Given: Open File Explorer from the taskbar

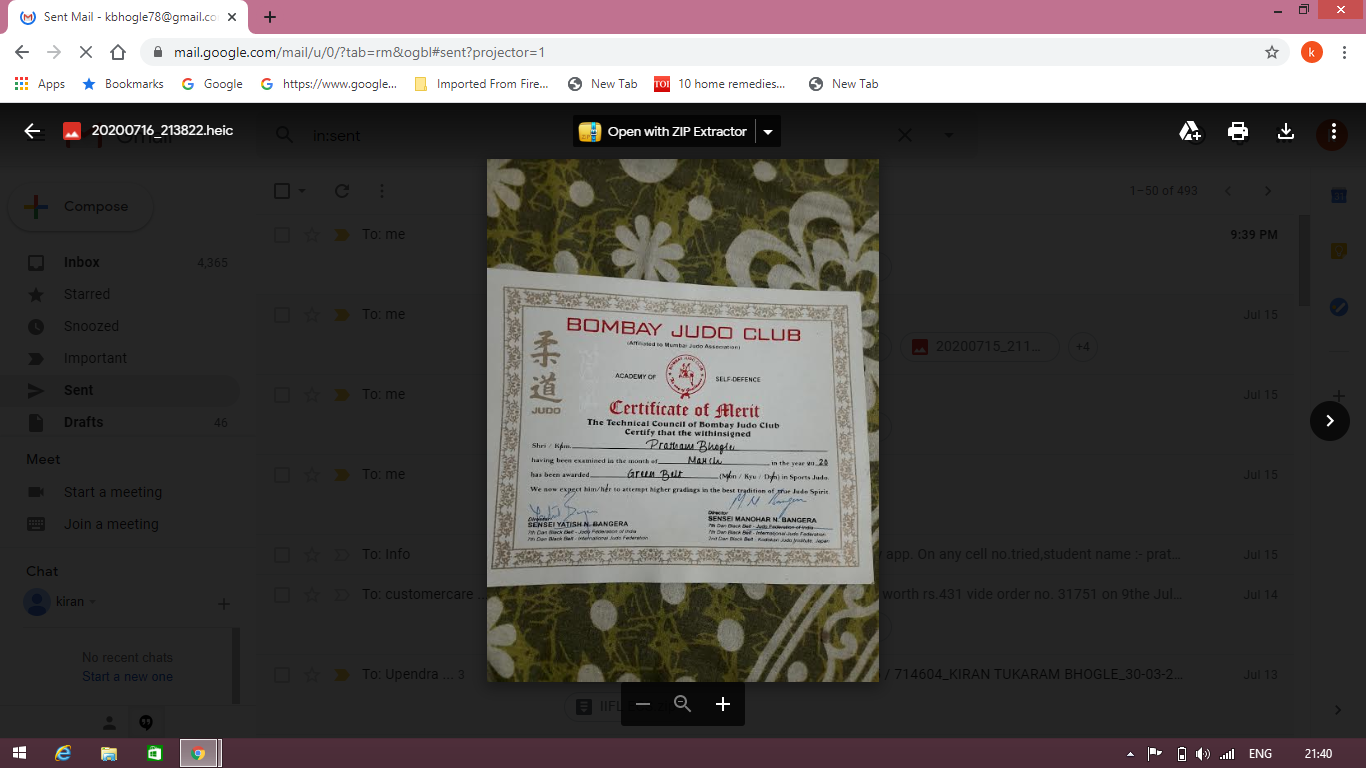Looking at the screenshot, I should [x=109, y=753].
